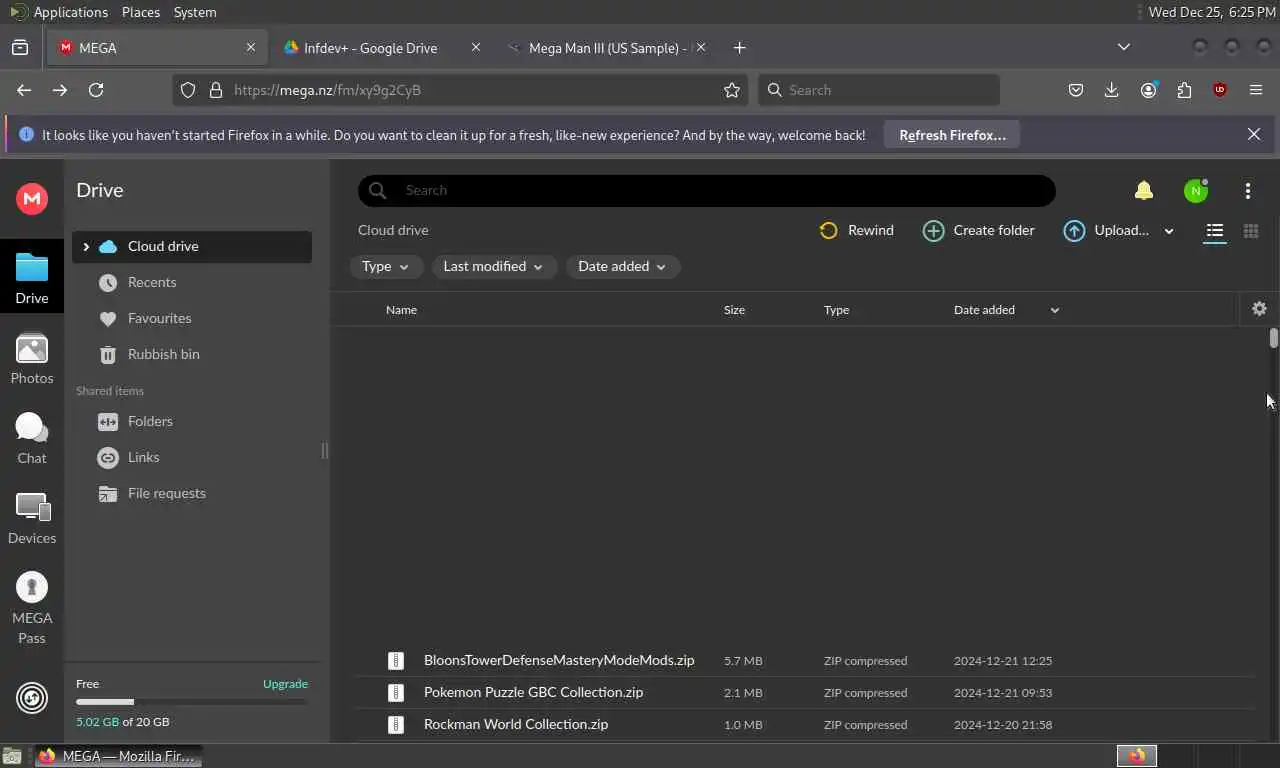Click Create folder
This screenshot has height=768, width=1280.
[x=978, y=230]
